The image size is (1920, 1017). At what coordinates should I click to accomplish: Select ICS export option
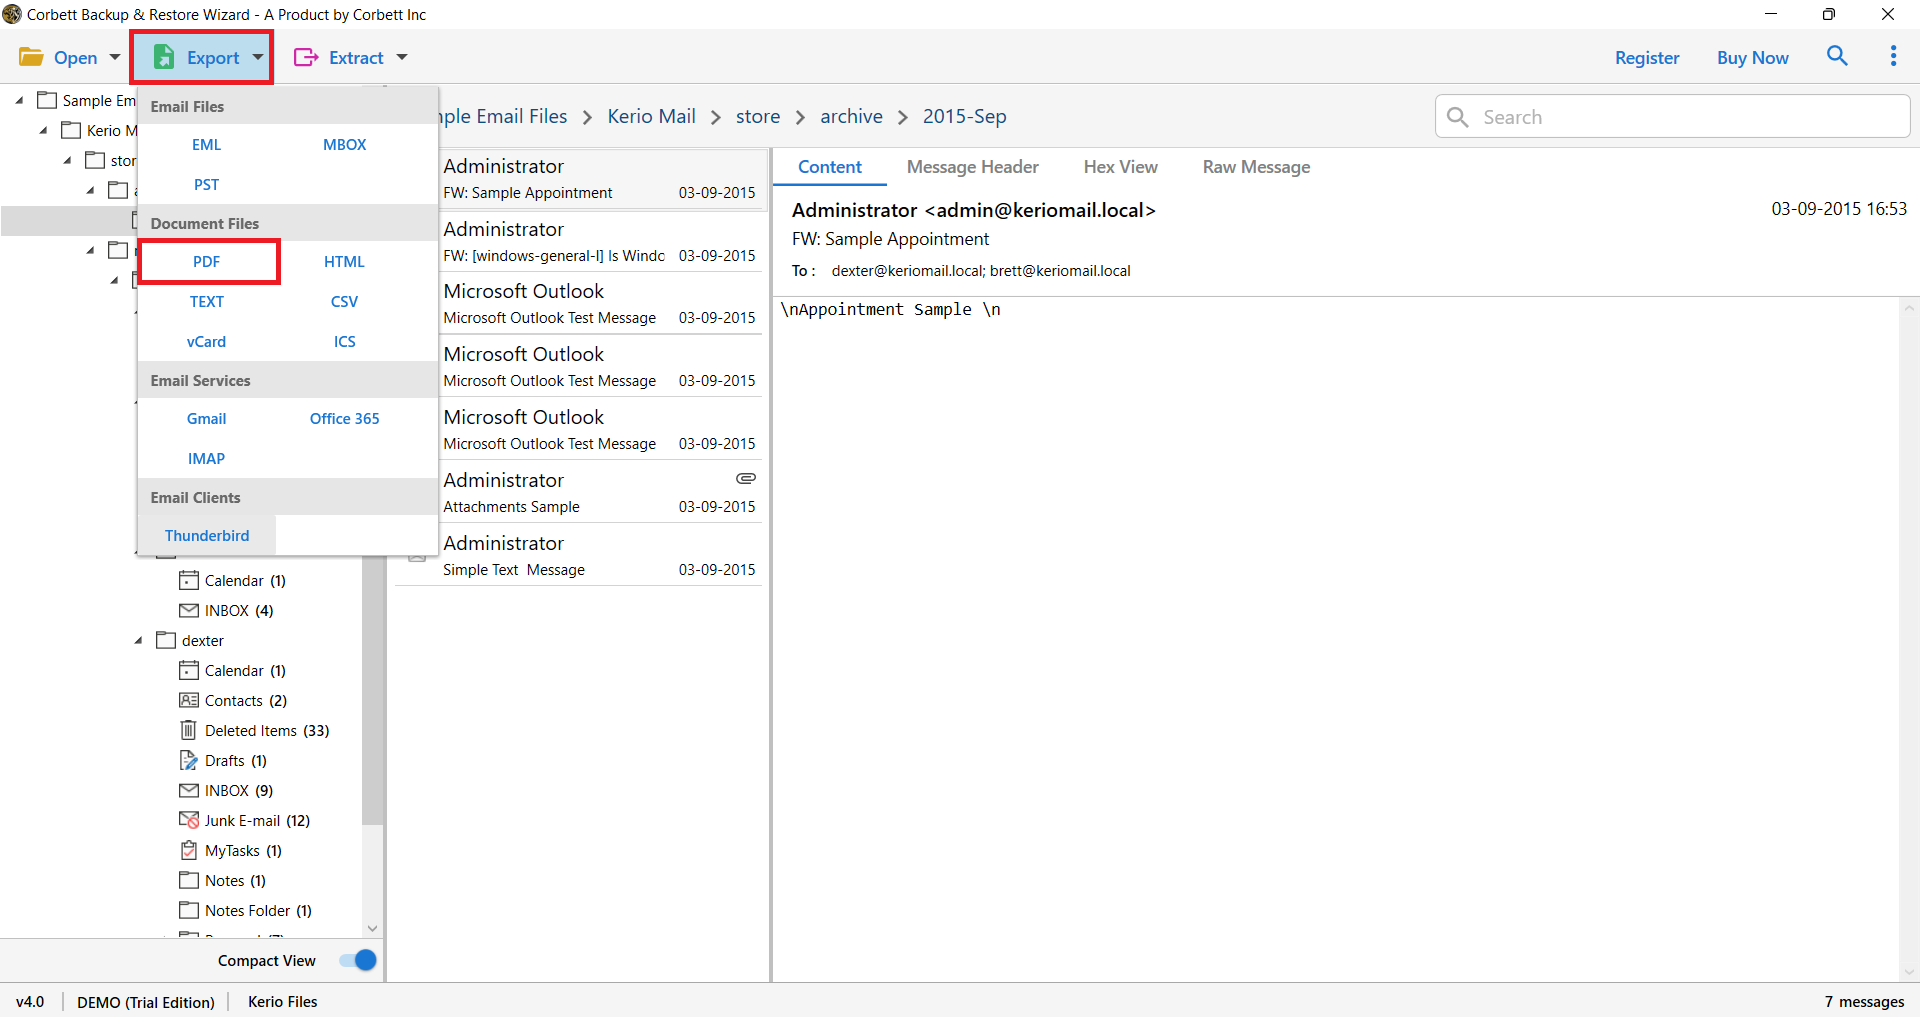point(345,341)
